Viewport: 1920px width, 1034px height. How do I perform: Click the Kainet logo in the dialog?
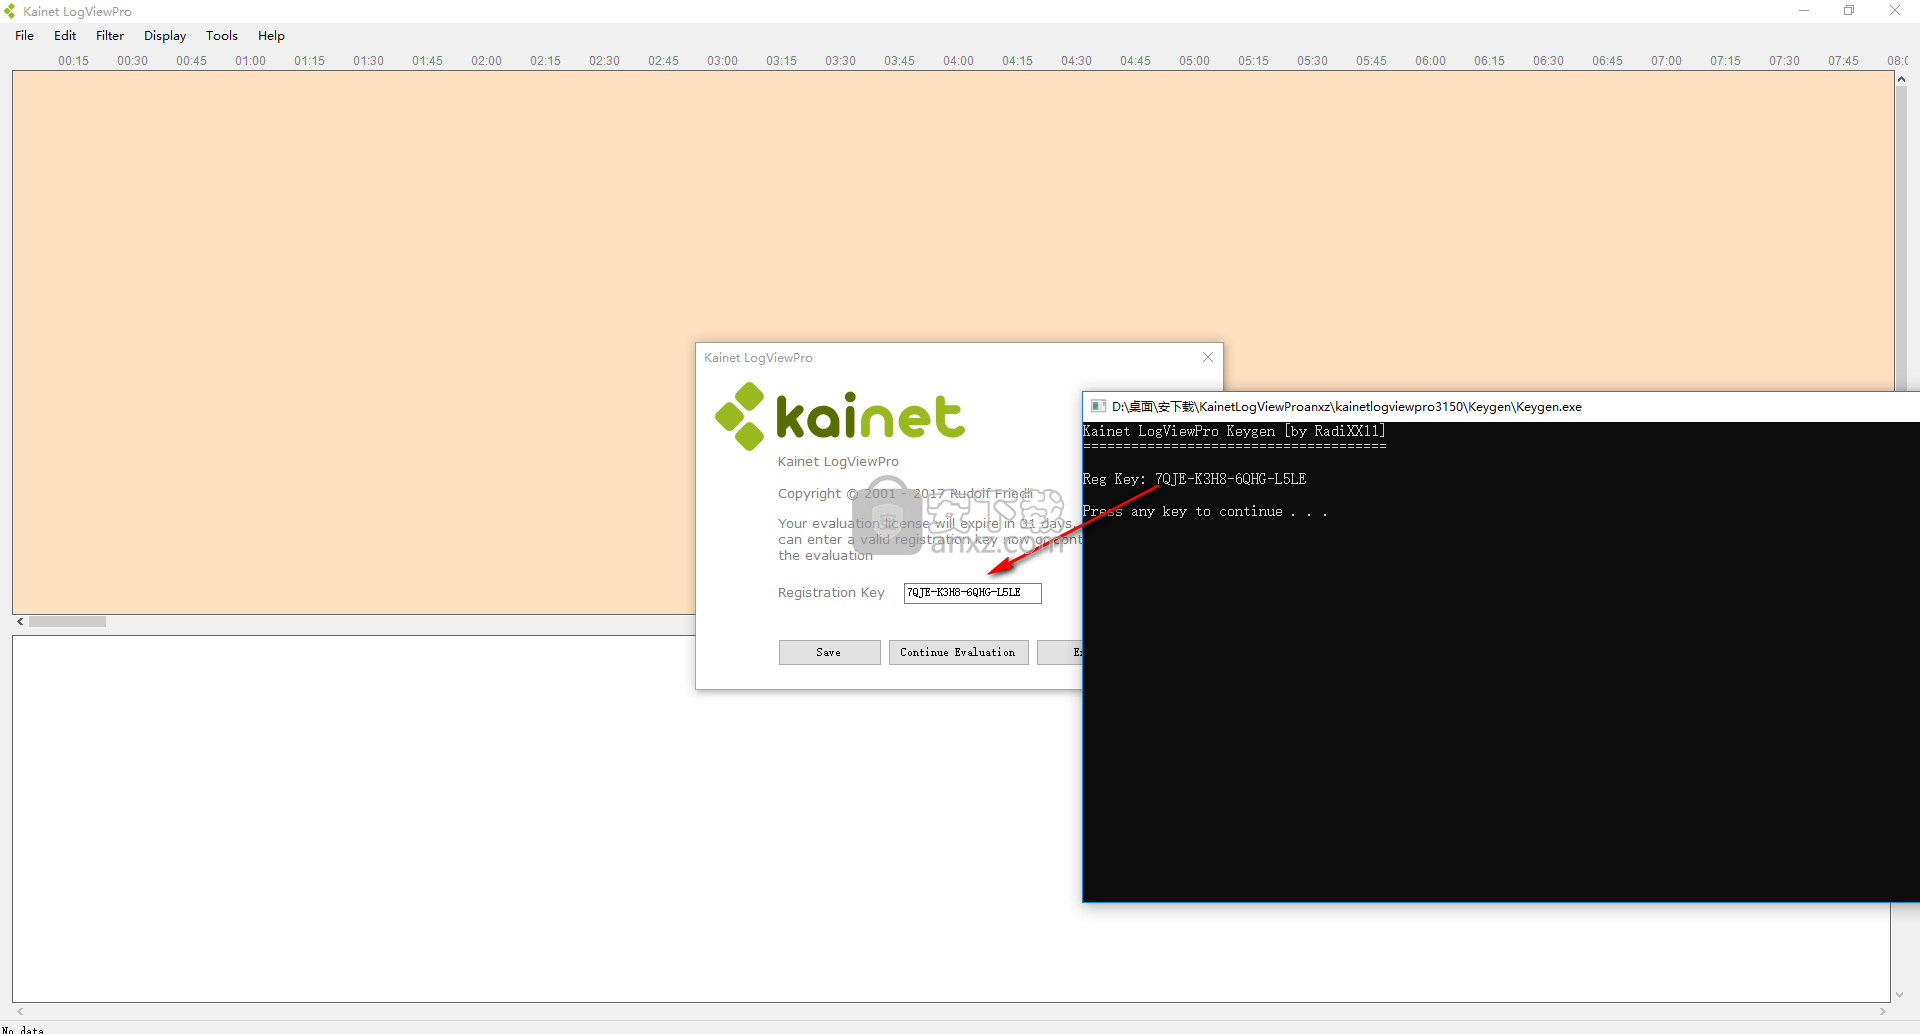pos(840,416)
